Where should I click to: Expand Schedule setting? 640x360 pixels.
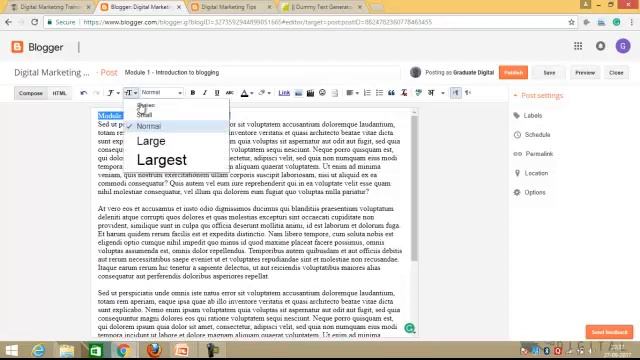point(532,135)
